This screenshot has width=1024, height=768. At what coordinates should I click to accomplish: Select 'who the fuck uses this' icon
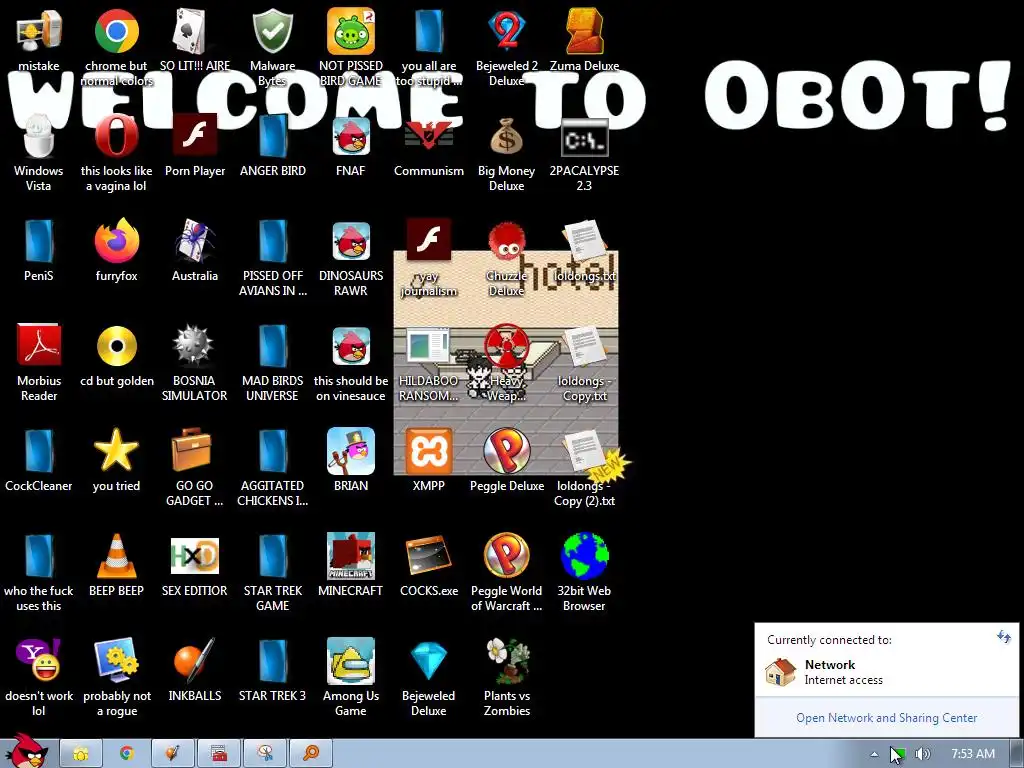[39, 556]
